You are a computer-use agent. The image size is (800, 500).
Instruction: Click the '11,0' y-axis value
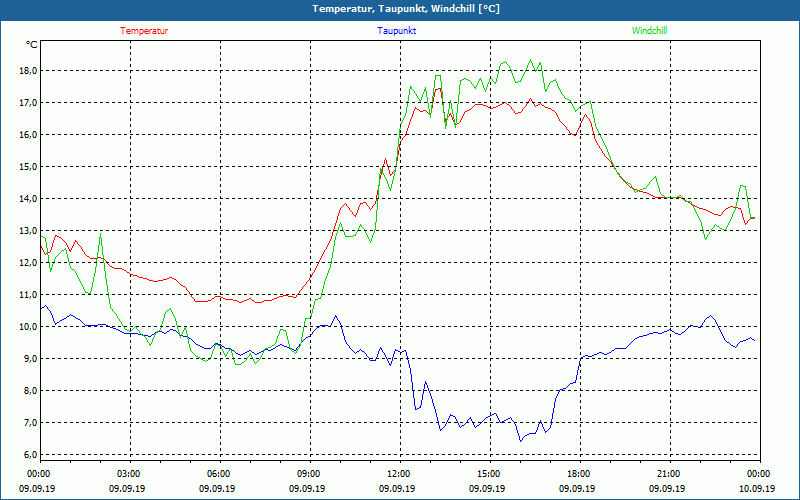point(29,294)
